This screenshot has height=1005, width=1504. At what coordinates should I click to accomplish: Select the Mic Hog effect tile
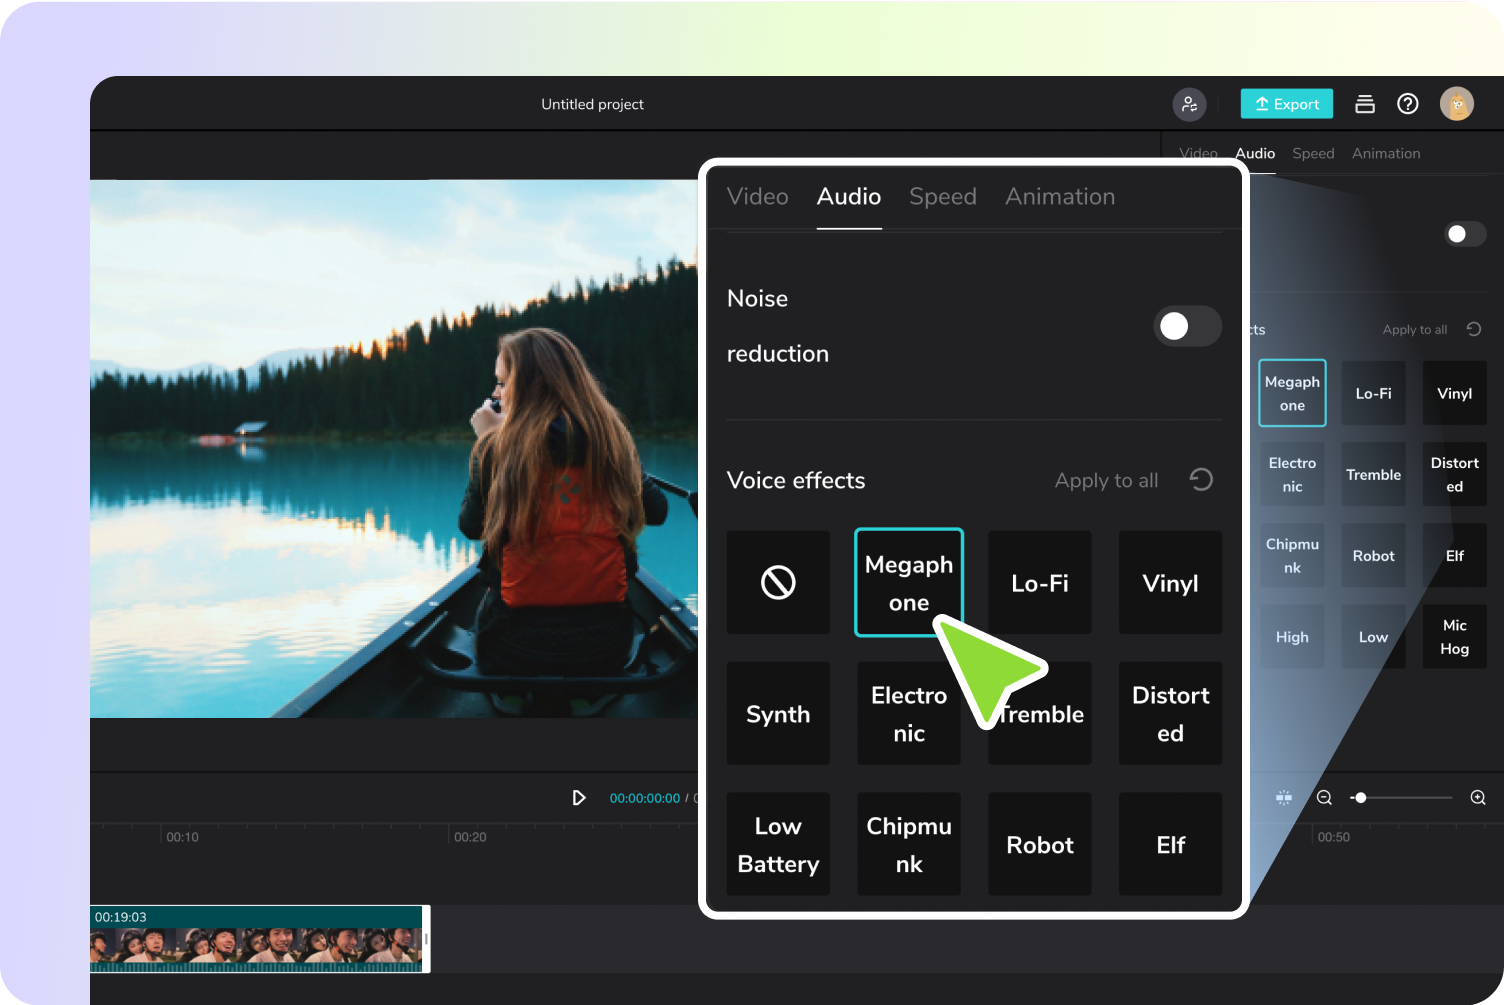click(x=1455, y=636)
